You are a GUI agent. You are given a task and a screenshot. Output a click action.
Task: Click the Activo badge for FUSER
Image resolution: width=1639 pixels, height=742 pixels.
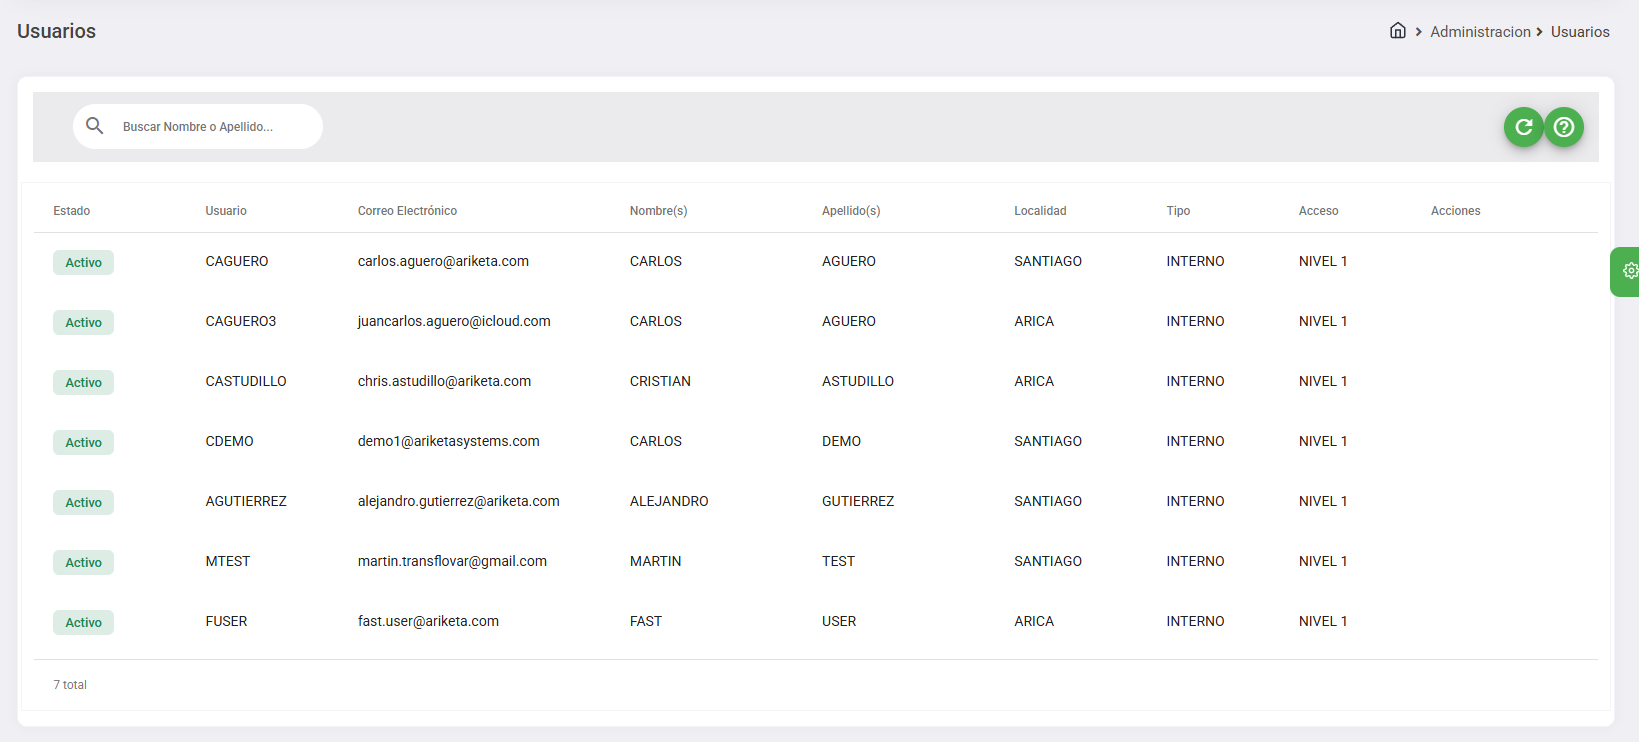point(84,623)
